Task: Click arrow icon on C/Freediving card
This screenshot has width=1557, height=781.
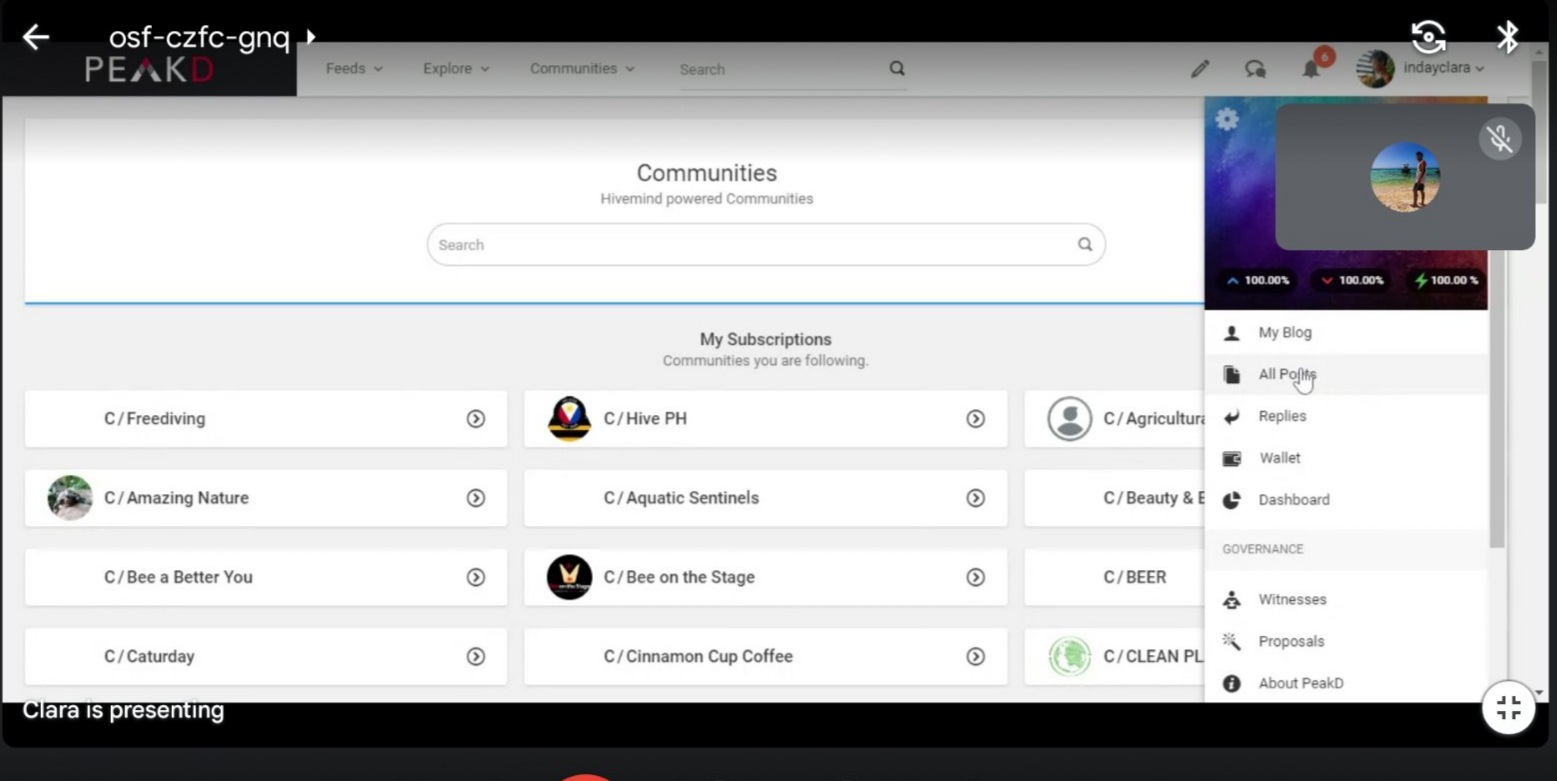Action: [476, 419]
